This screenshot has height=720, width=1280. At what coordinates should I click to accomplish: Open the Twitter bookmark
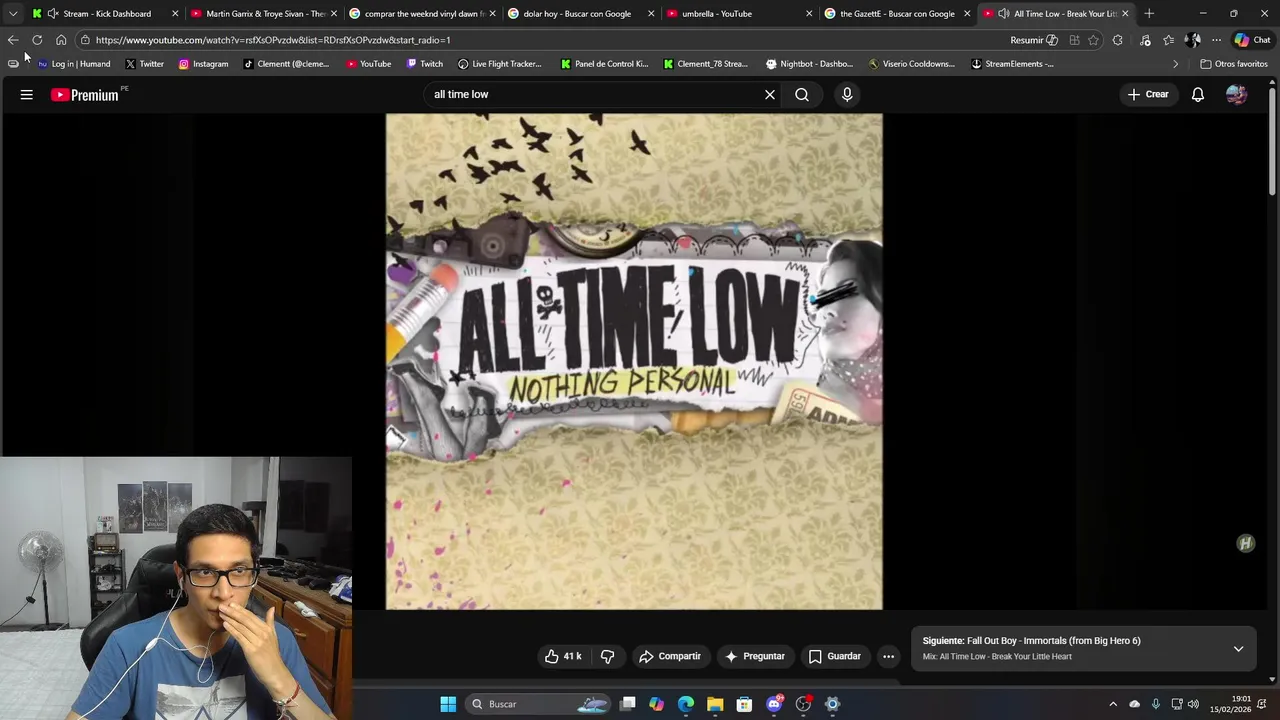[144, 64]
